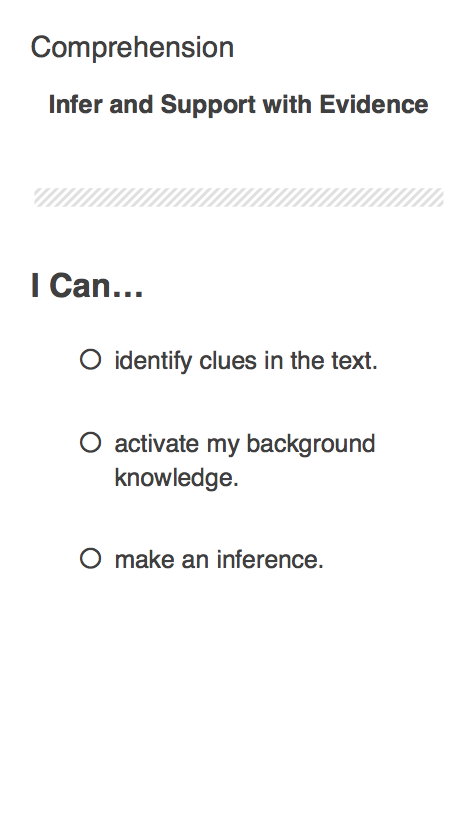This screenshot has width=475, height=832.
Task: Click the text identify clues in the text
Action: click(x=246, y=361)
